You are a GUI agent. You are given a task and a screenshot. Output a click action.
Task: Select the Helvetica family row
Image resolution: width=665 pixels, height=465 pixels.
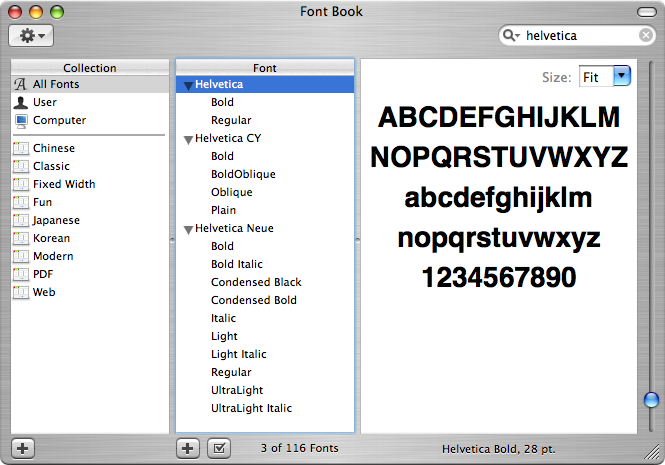click(x=265, y=84)
